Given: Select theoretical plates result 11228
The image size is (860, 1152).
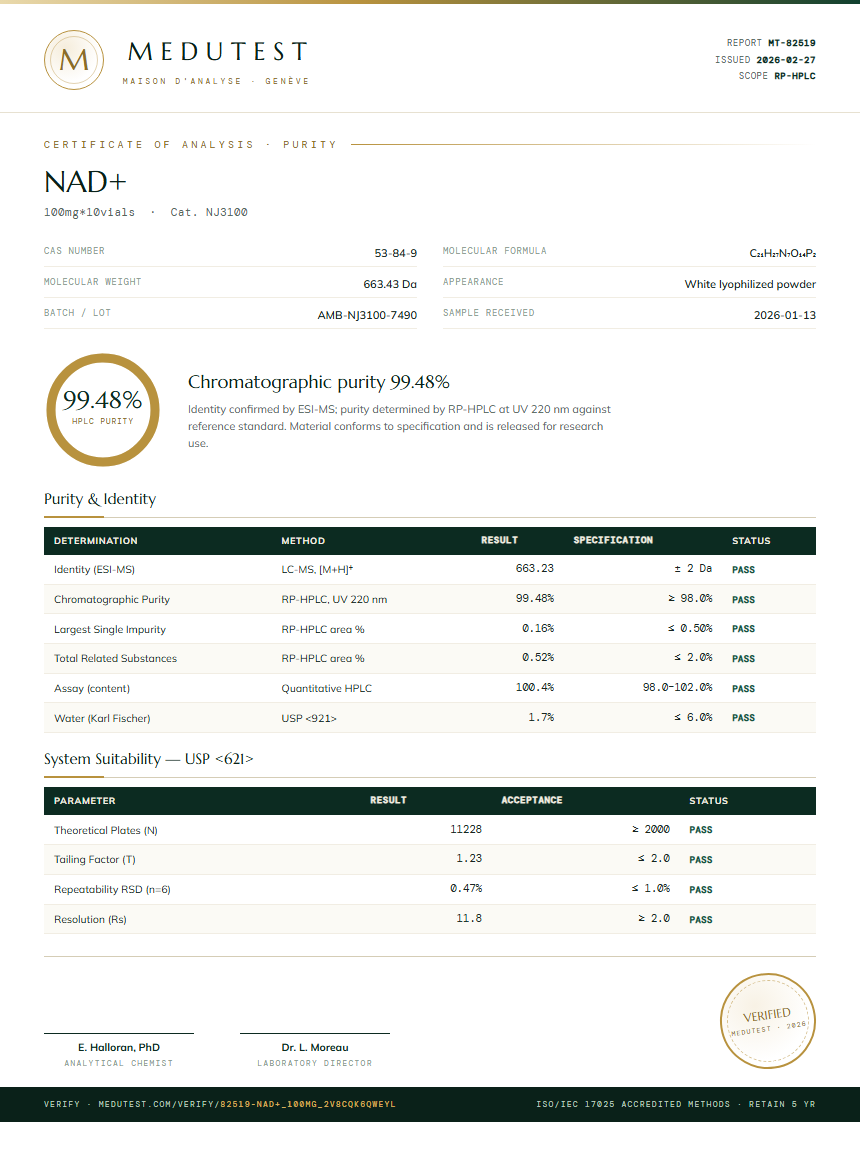Looking at the screenshot, I should click(466, 829).
